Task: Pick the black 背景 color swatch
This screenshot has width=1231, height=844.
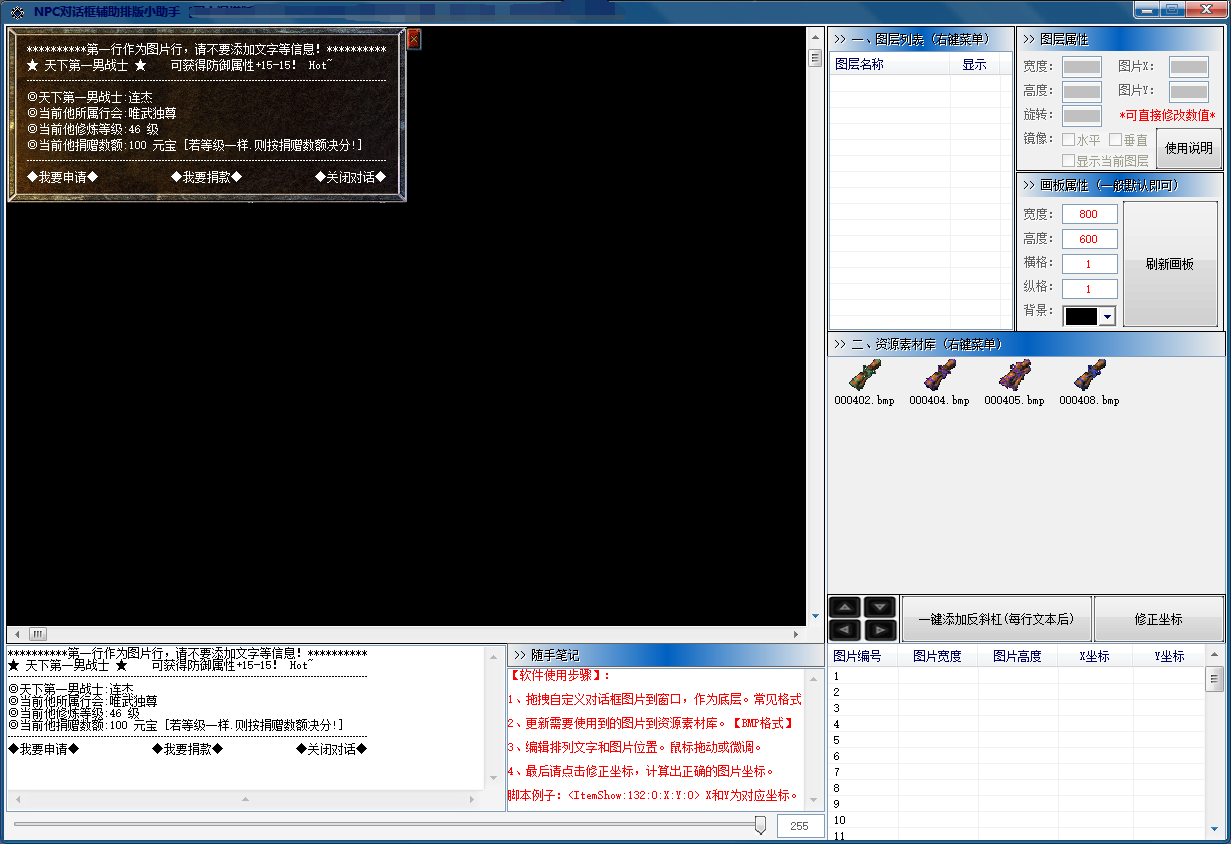Action: [x=1081, y=316]
